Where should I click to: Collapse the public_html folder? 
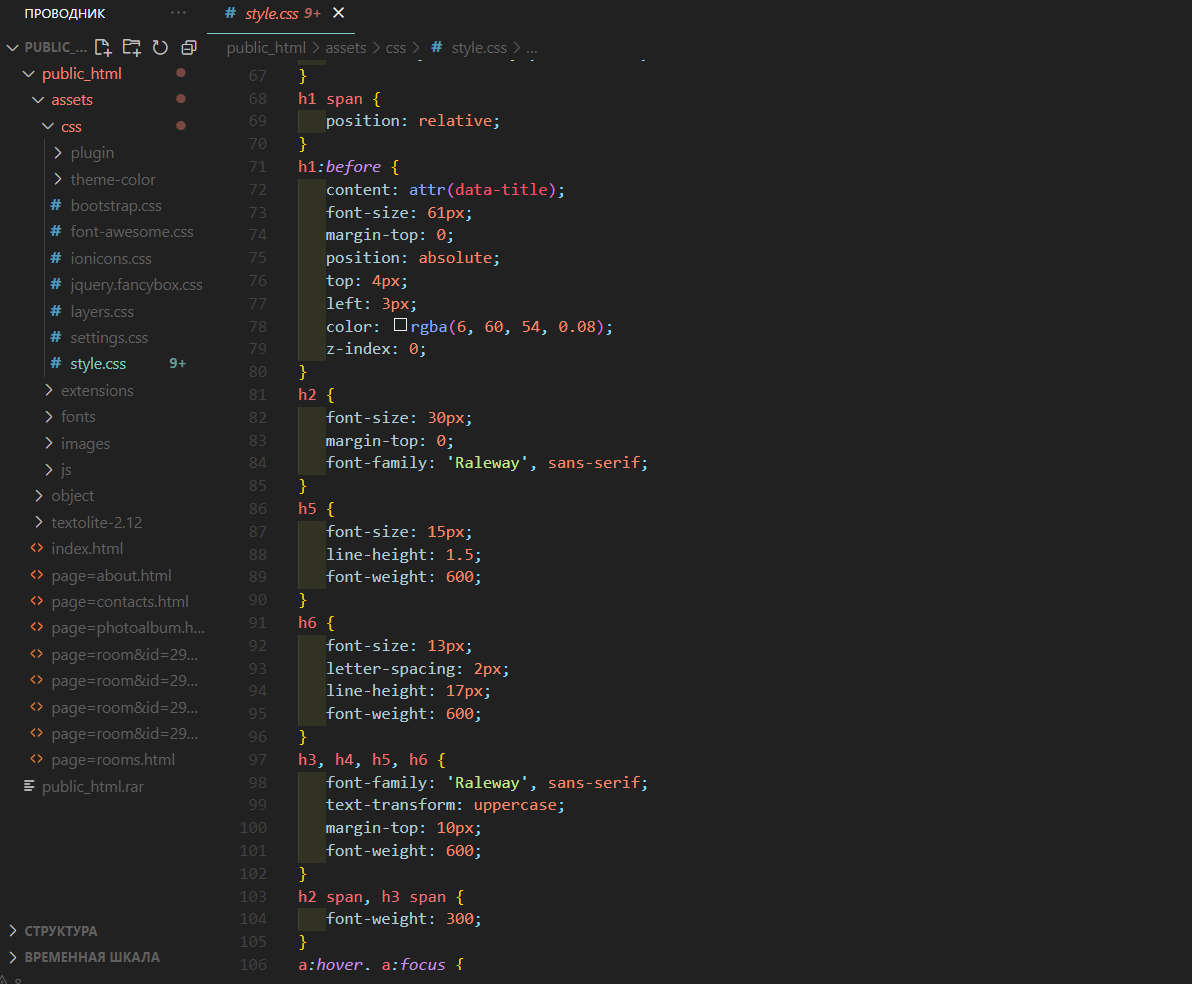(x=29, y=74)
